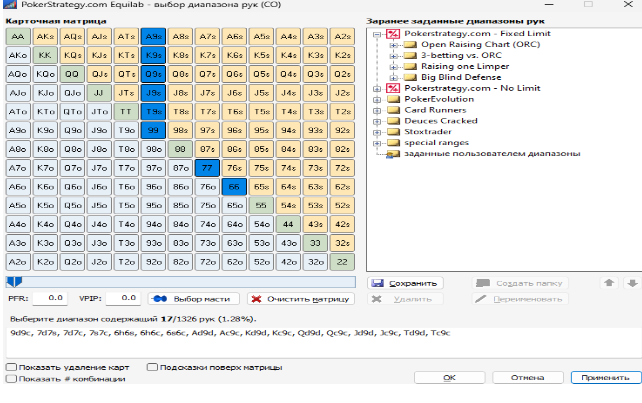Click Выбор масти button
642x403 pixels.
point(194,299)
